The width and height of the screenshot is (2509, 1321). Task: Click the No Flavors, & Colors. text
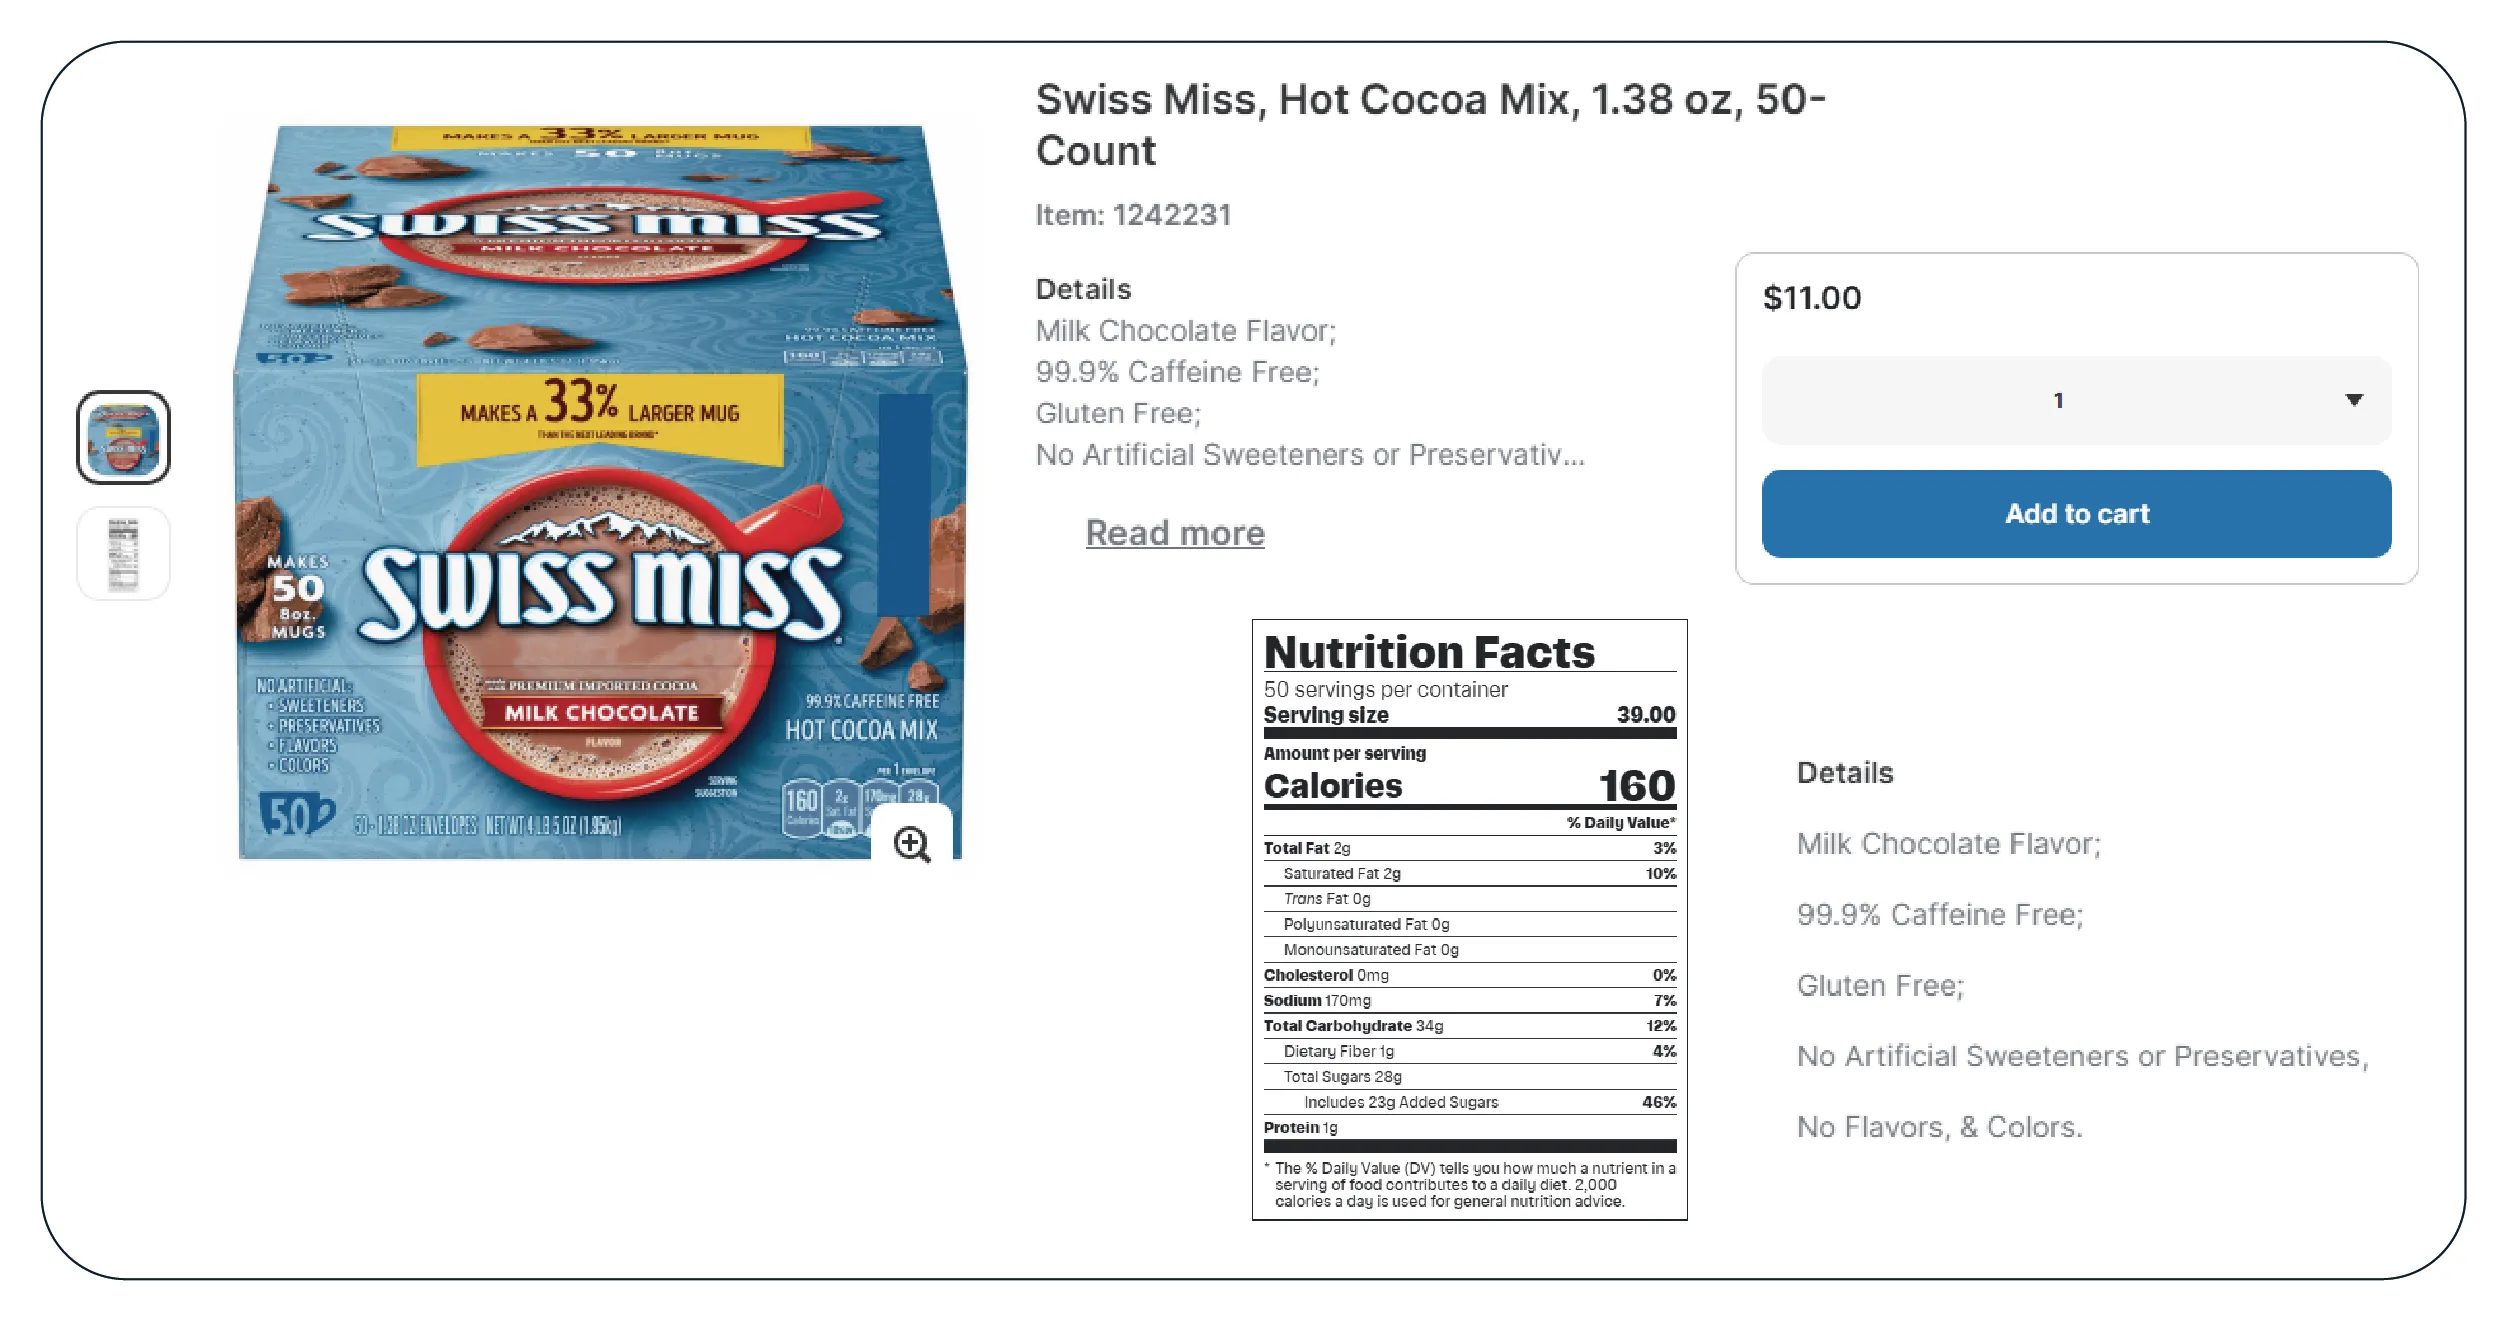[x=1939, y=1127]
